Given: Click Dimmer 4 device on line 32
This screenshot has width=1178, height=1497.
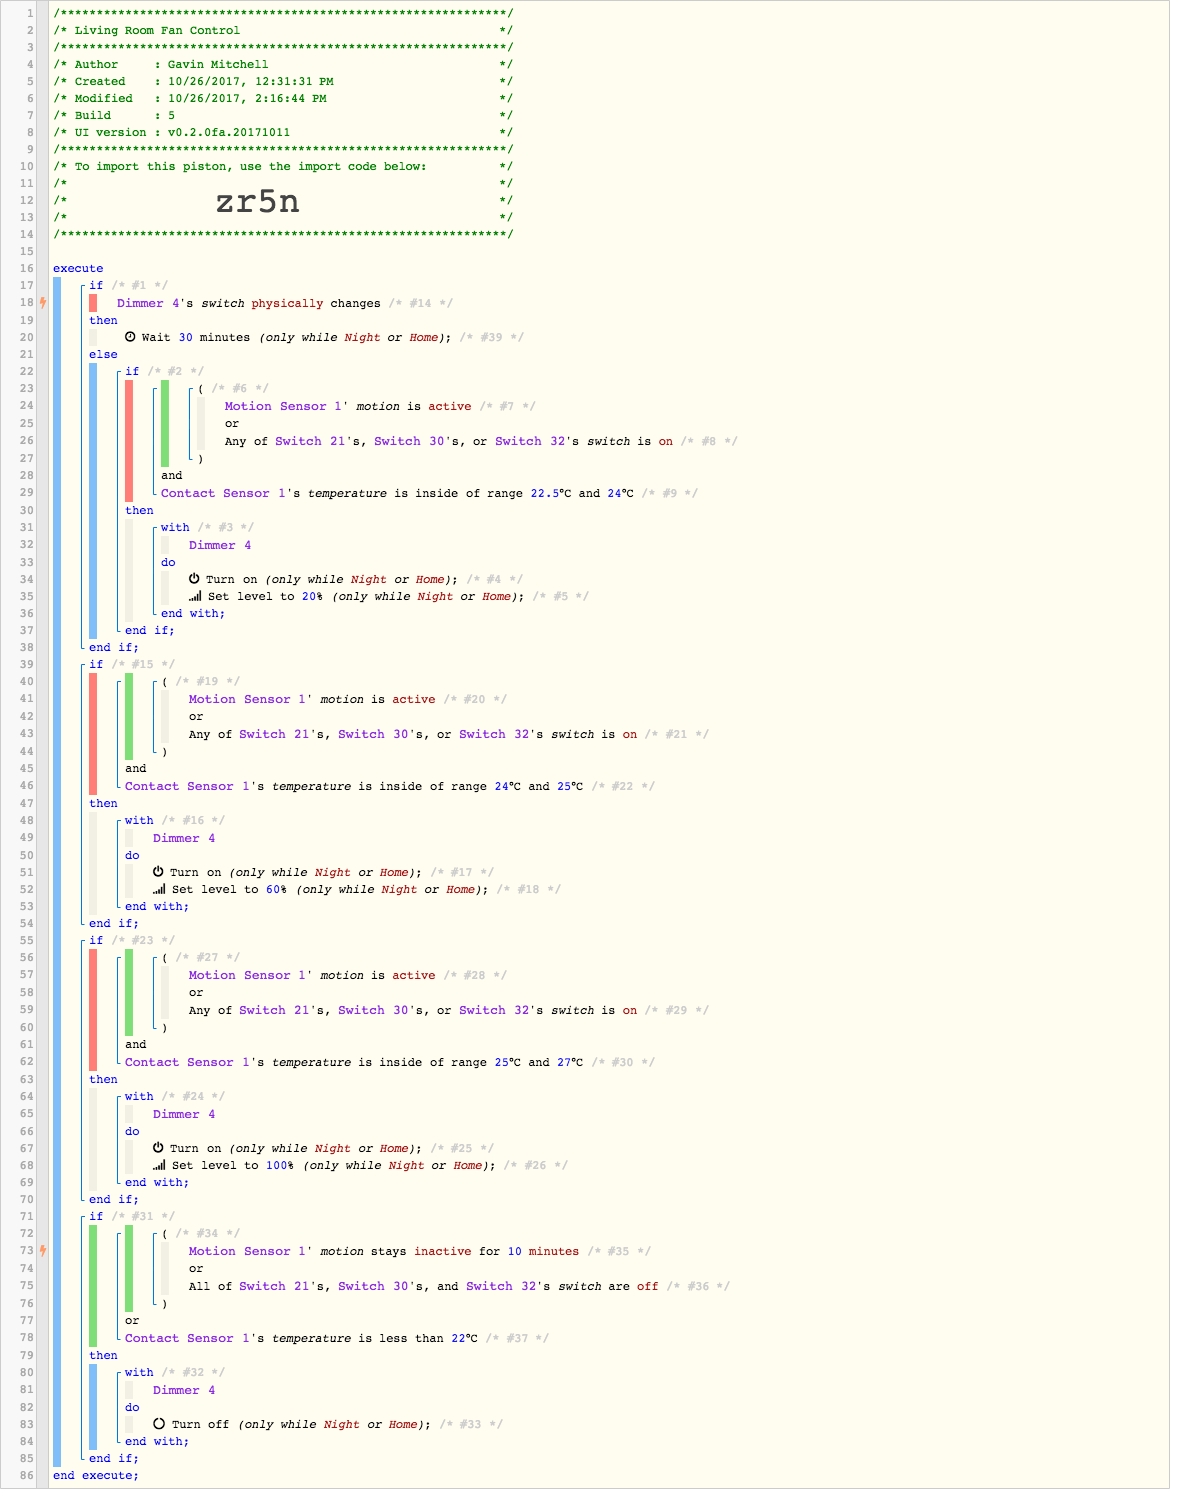Looking at the screenshot, I should [x=220, y=545].
